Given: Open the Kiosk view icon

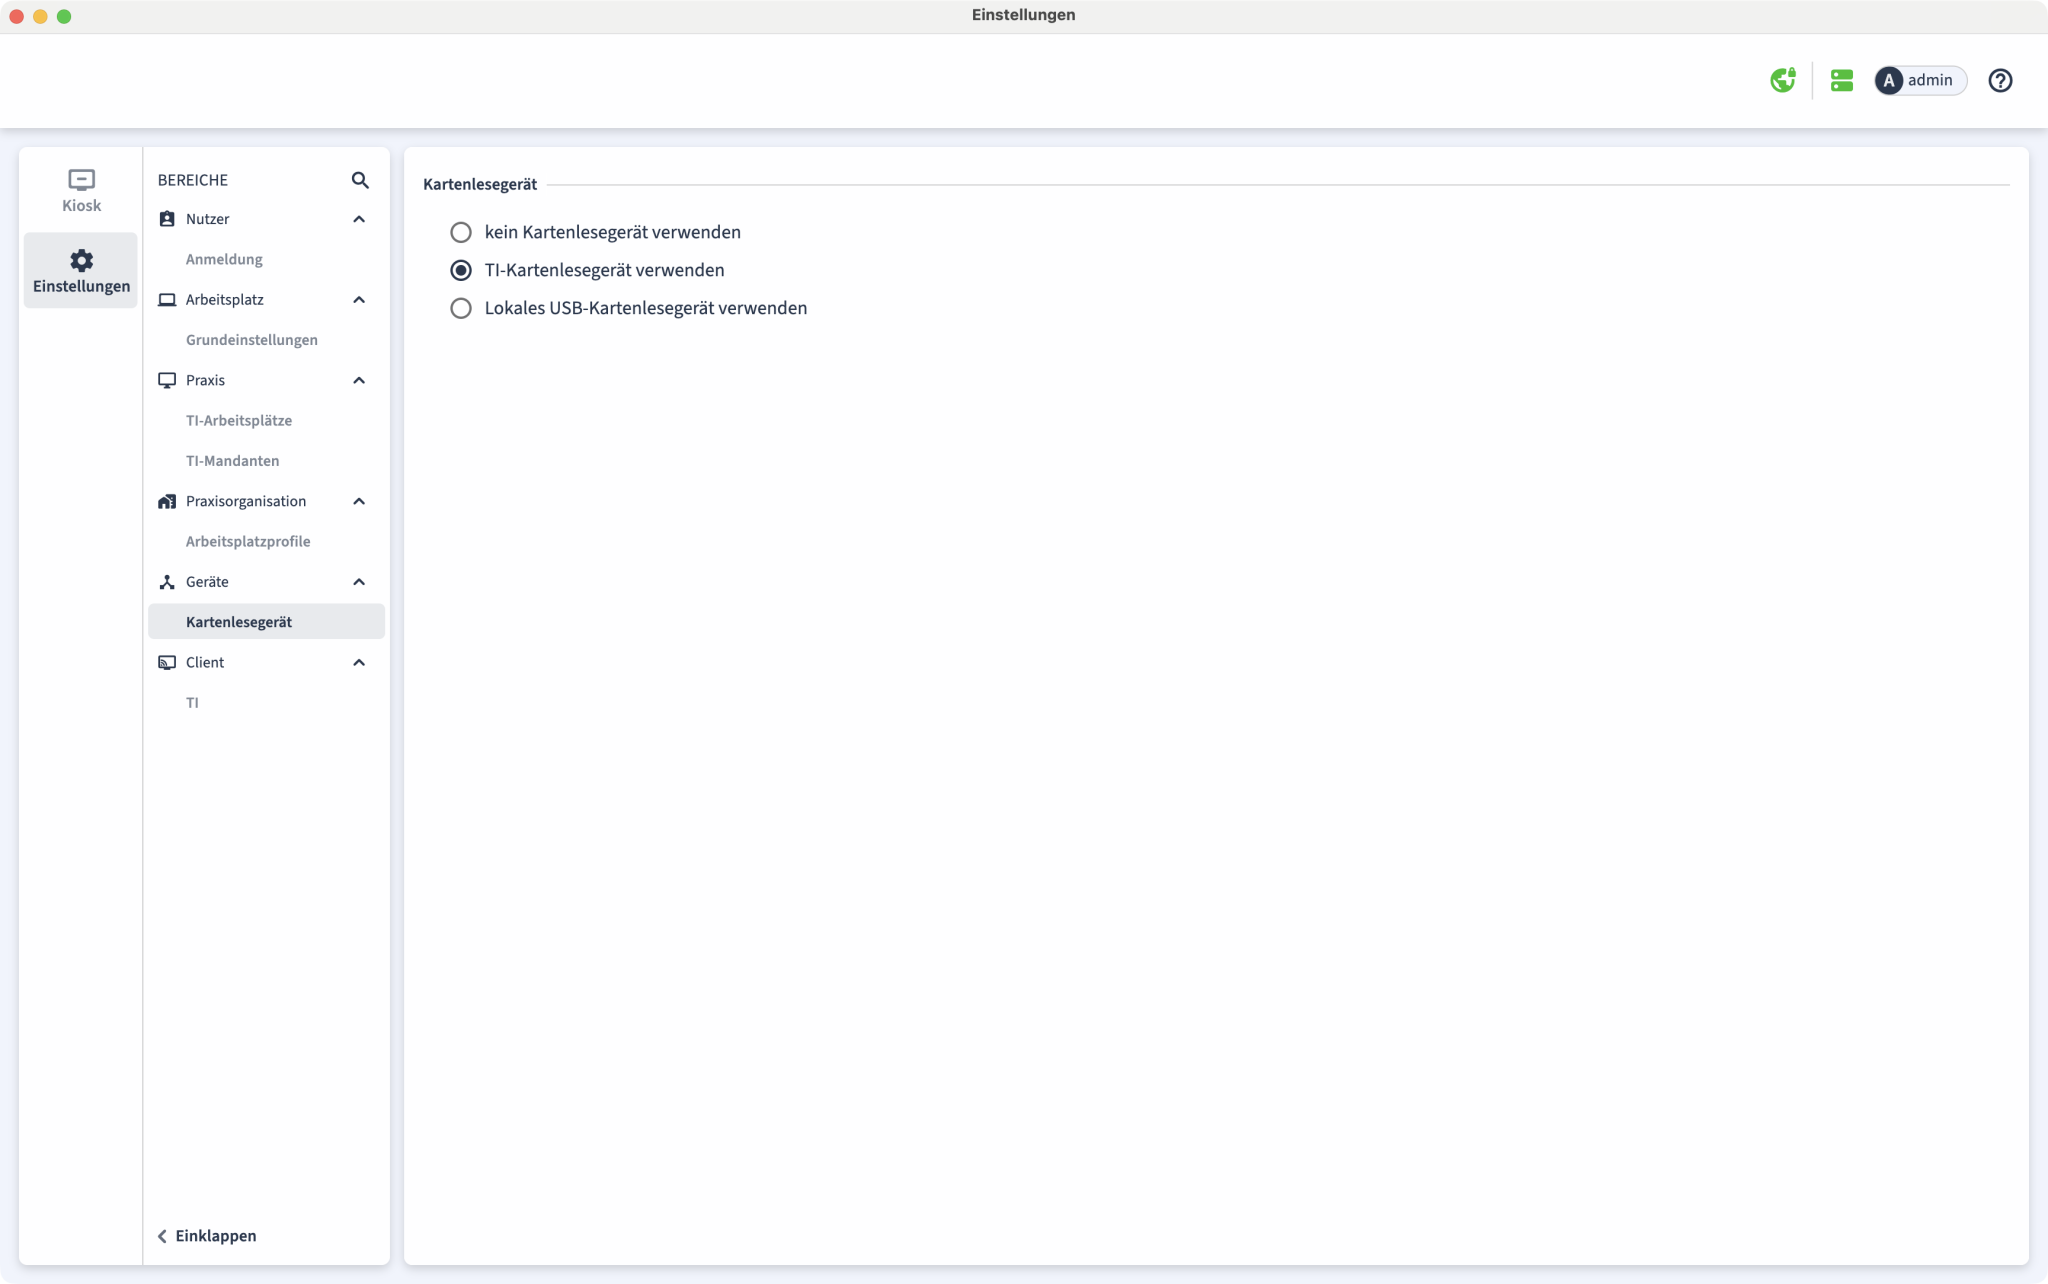Looking at the screenshot, I should [81, 181].
